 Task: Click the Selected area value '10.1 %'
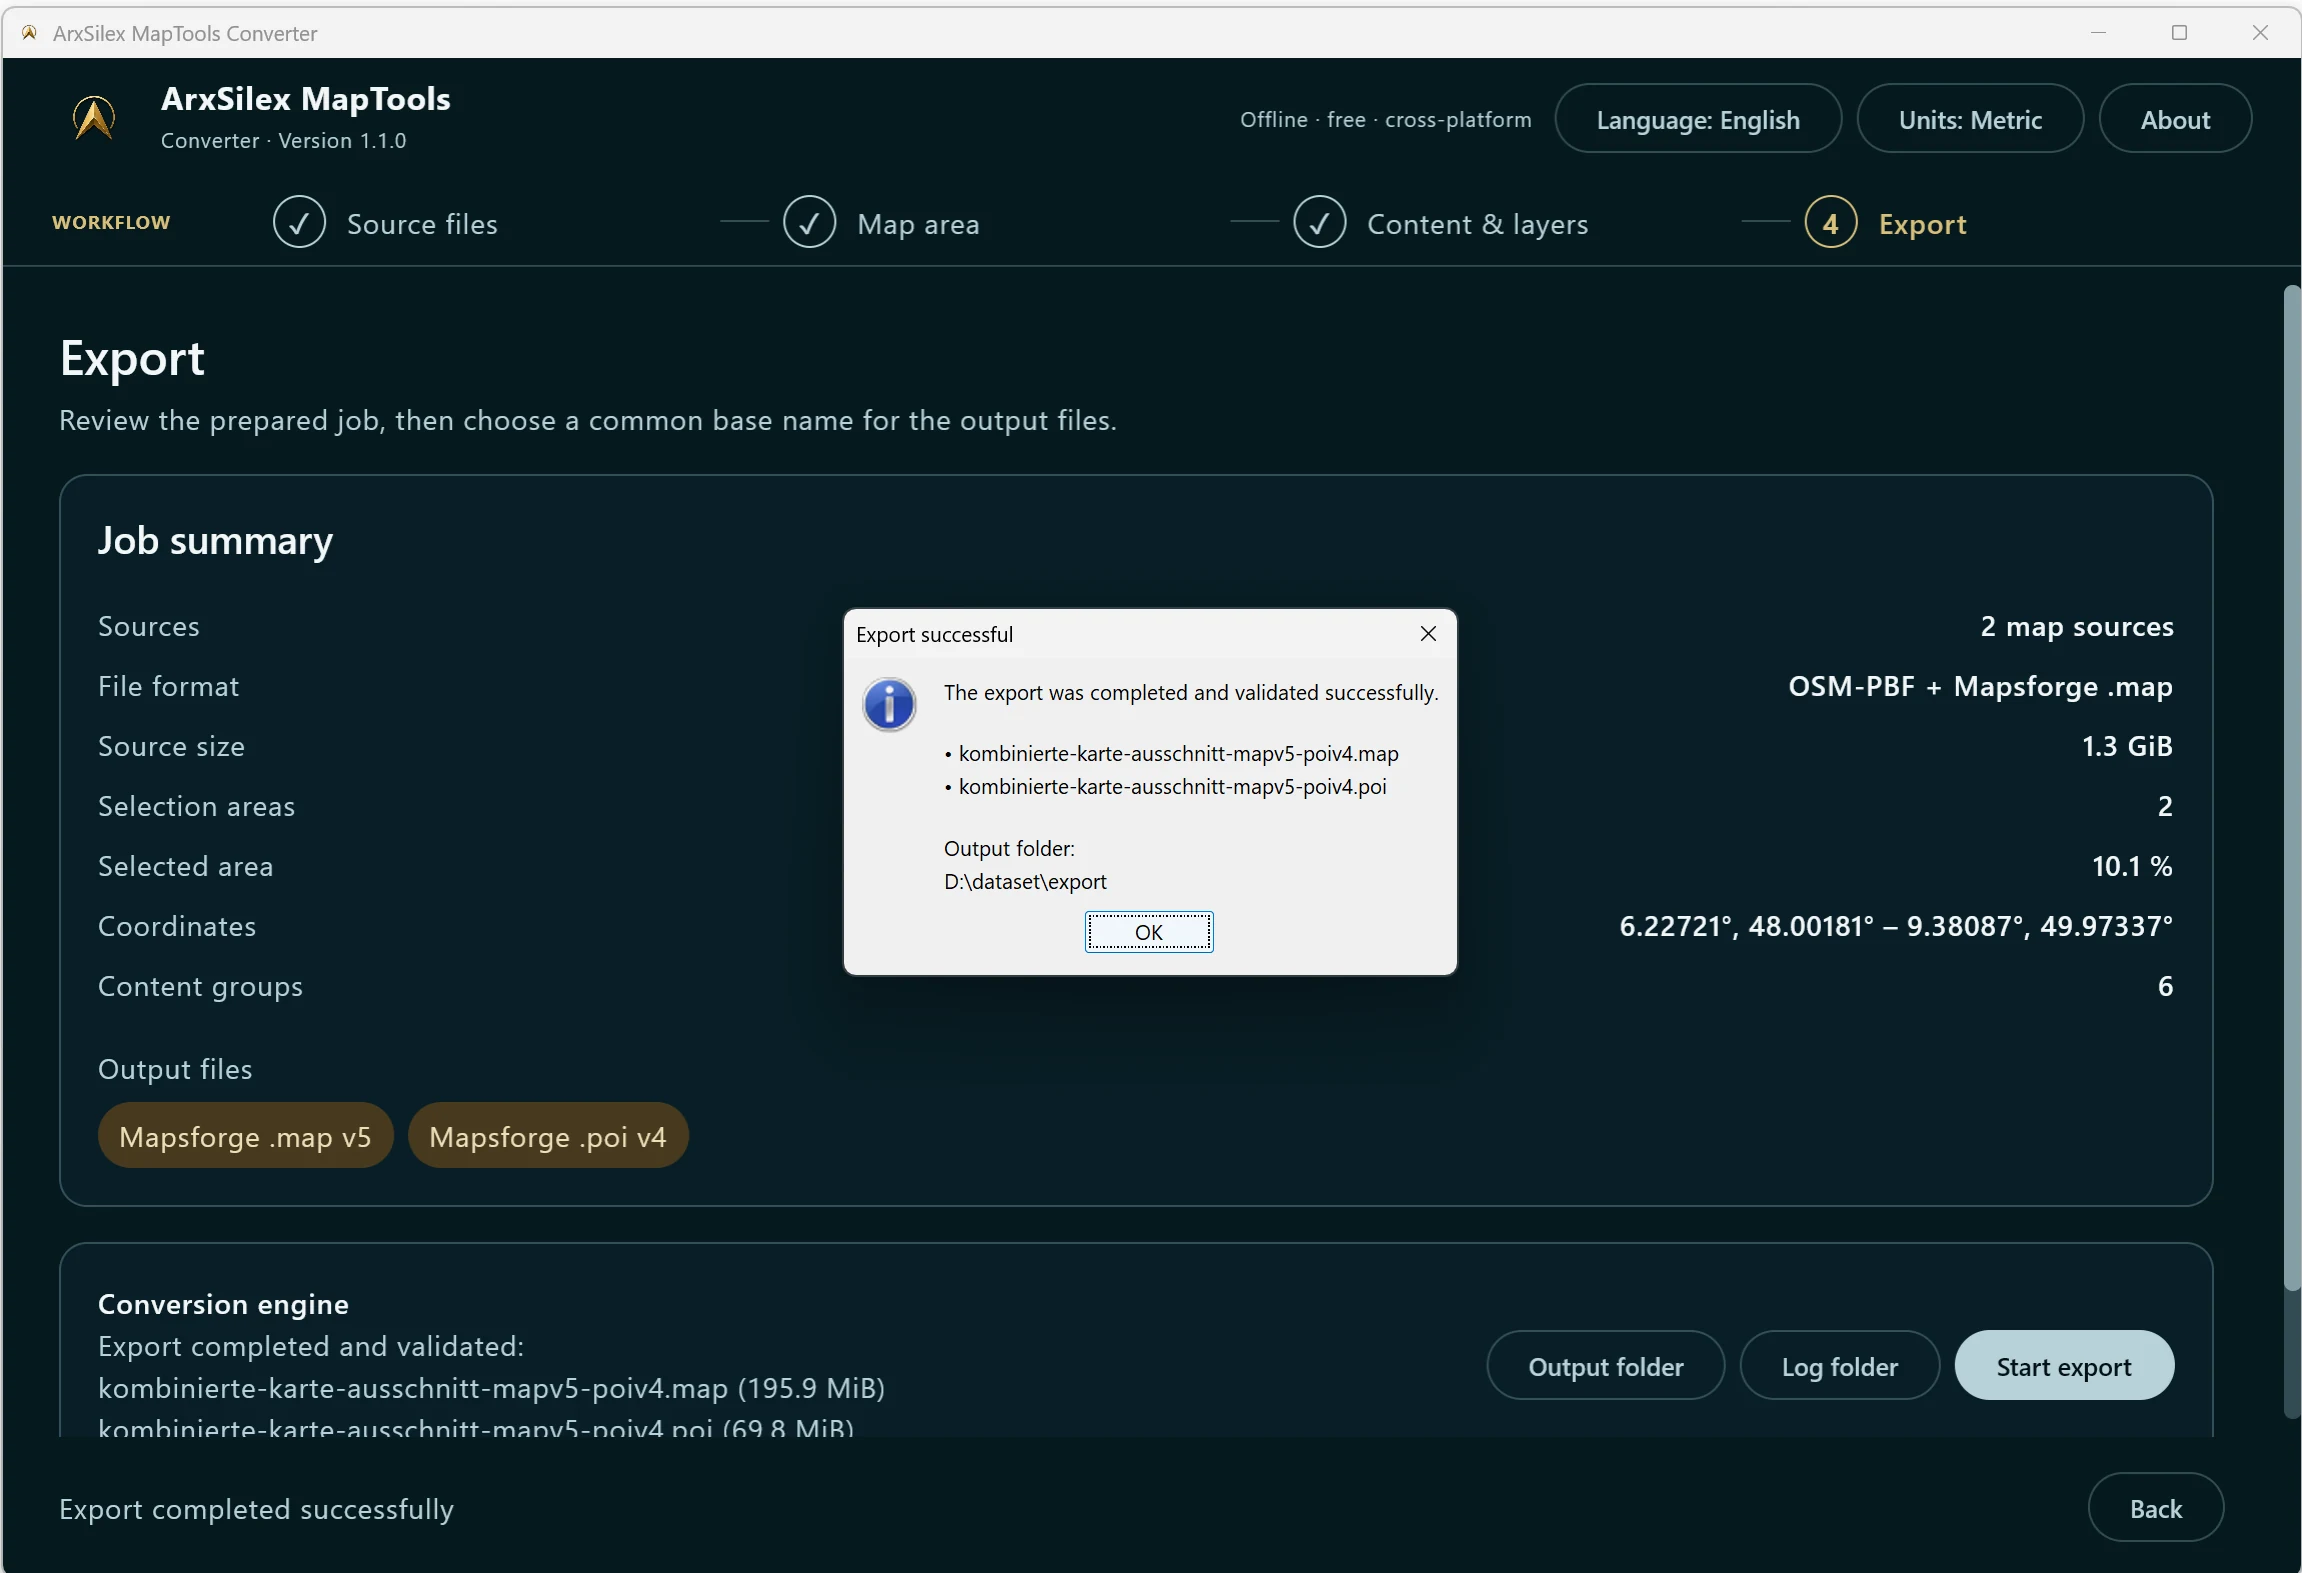tap(2132, 866)
